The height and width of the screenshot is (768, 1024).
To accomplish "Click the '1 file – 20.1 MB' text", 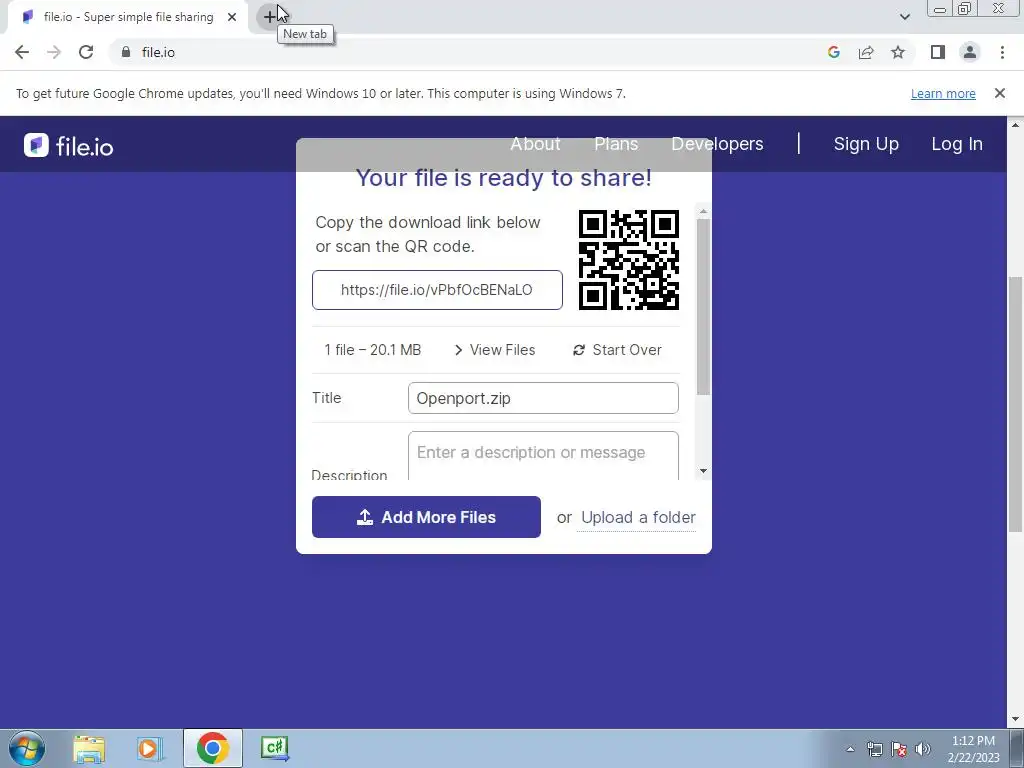I will [x=372, y=350].
